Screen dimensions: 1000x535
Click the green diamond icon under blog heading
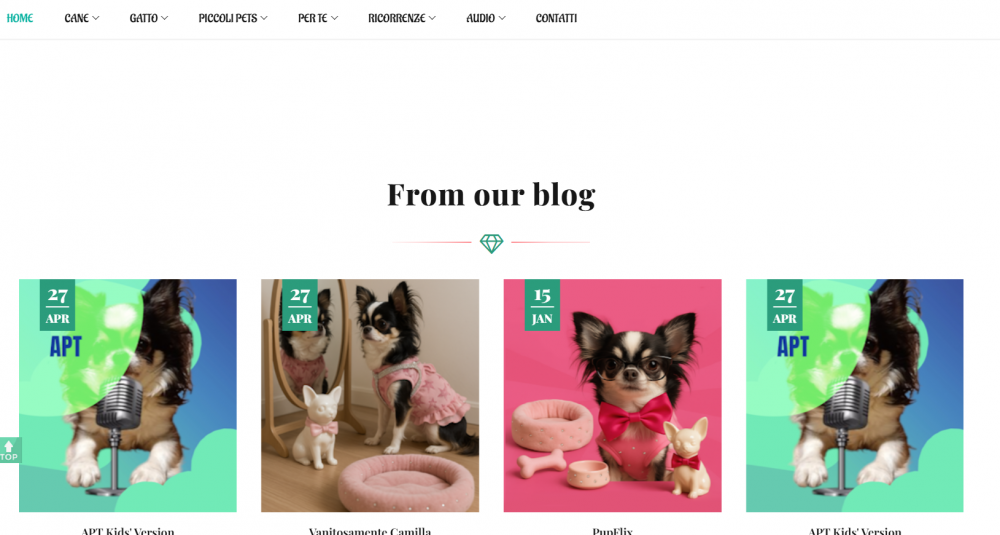click(x=491, y=243)
